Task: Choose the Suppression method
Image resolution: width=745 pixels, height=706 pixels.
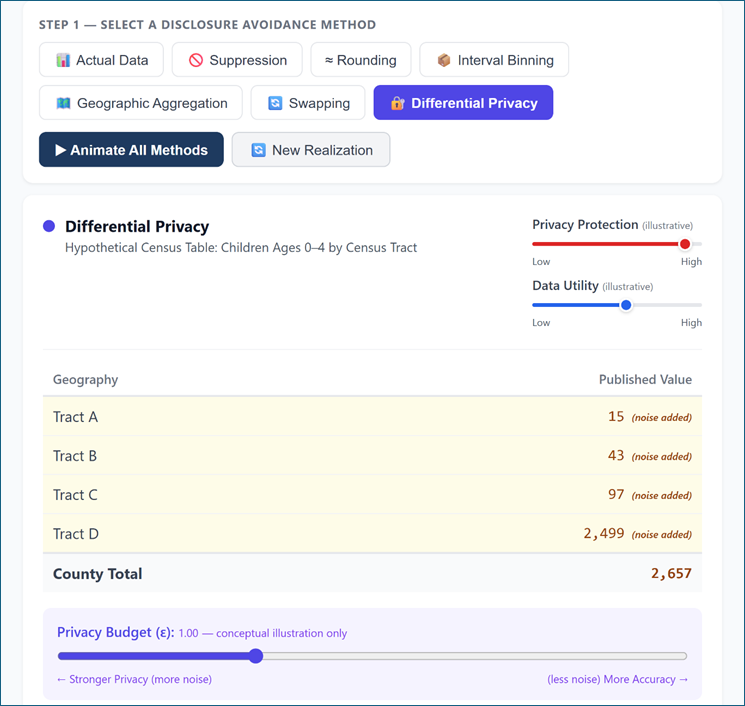Action: pyautogui.click(x=237, y=60)
